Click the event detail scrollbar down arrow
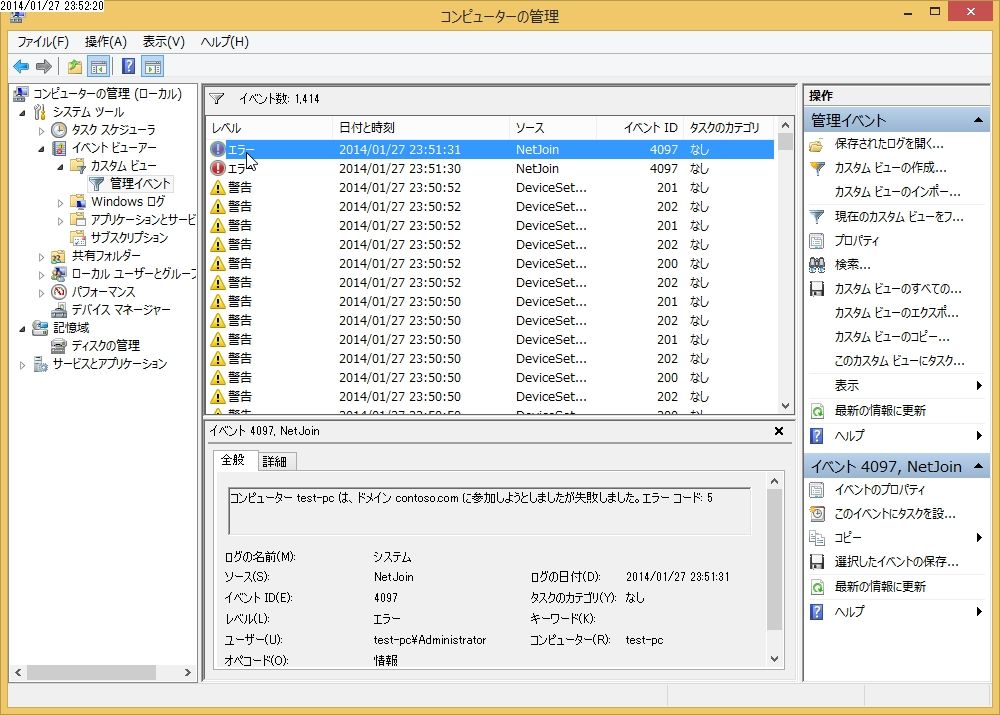This screenshot has height=715, width=1000. pyautogui.click(x=774, y=659)
